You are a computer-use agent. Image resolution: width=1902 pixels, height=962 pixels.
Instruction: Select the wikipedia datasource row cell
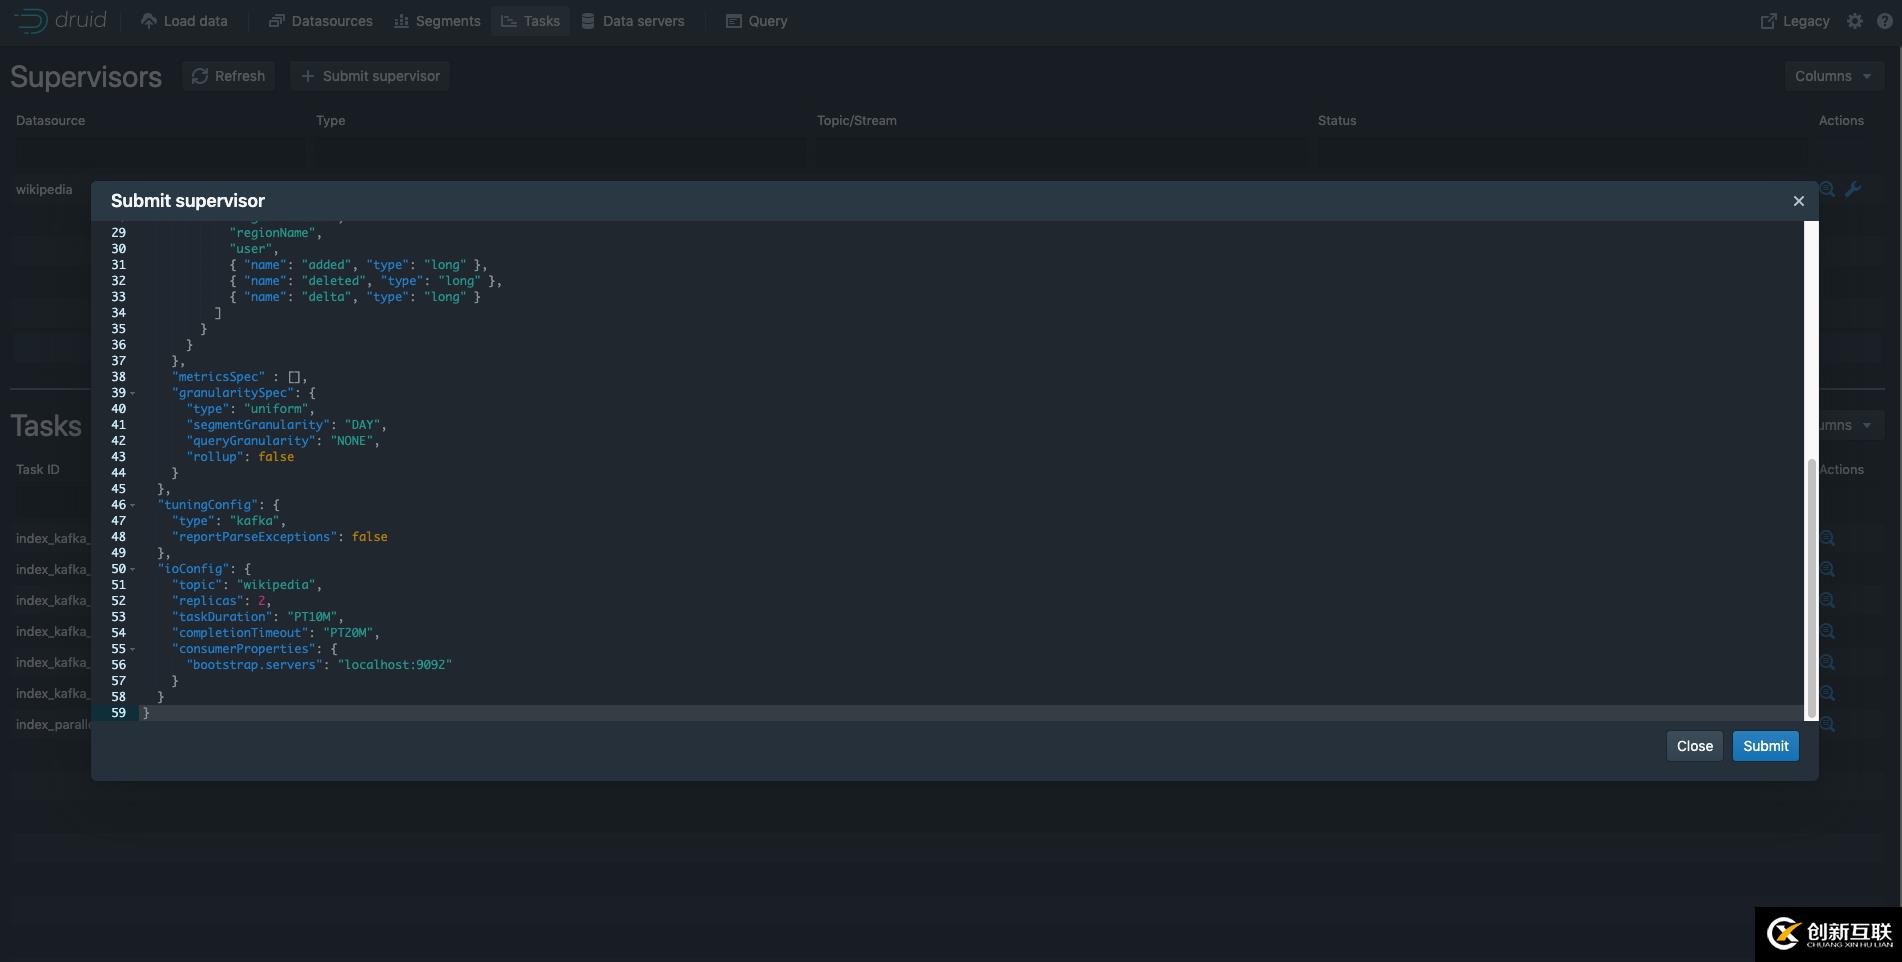(44, 189)
